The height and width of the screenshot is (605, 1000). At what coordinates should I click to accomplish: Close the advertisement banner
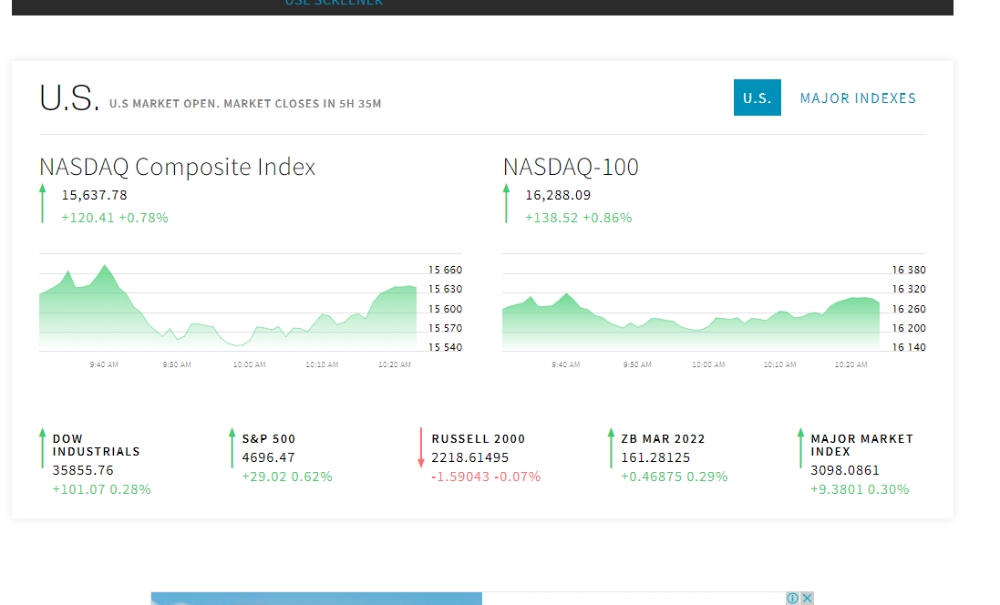tap(807, 598)
